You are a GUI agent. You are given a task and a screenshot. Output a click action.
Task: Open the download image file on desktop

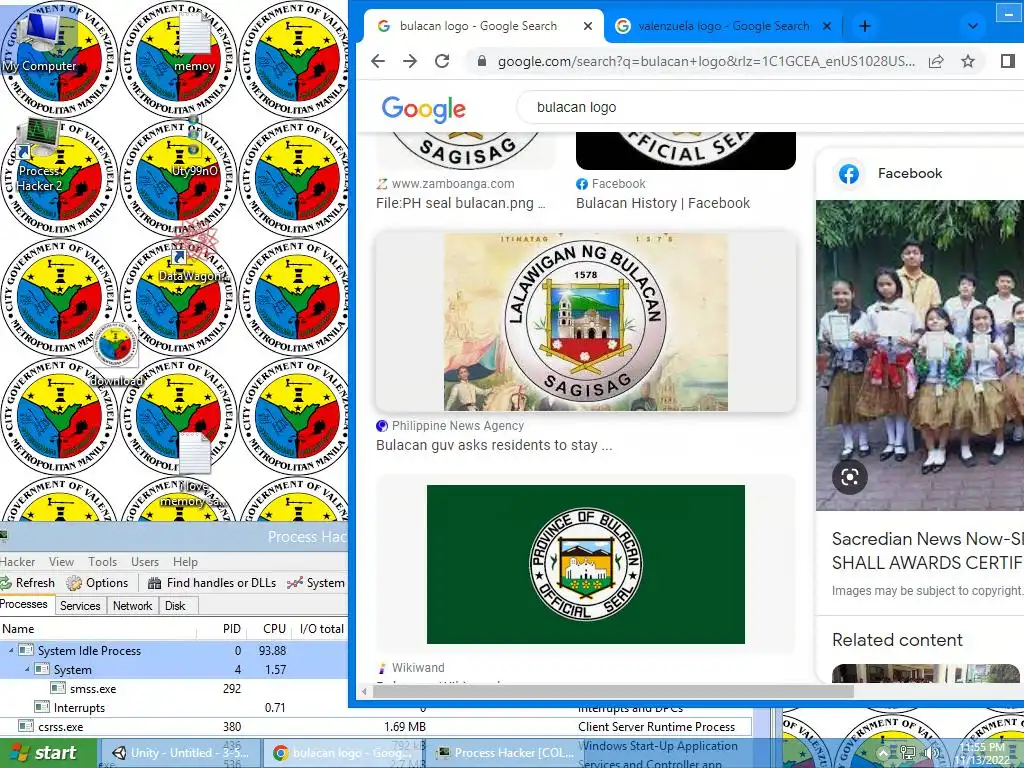pyautogui.click(x=116, y=355)
